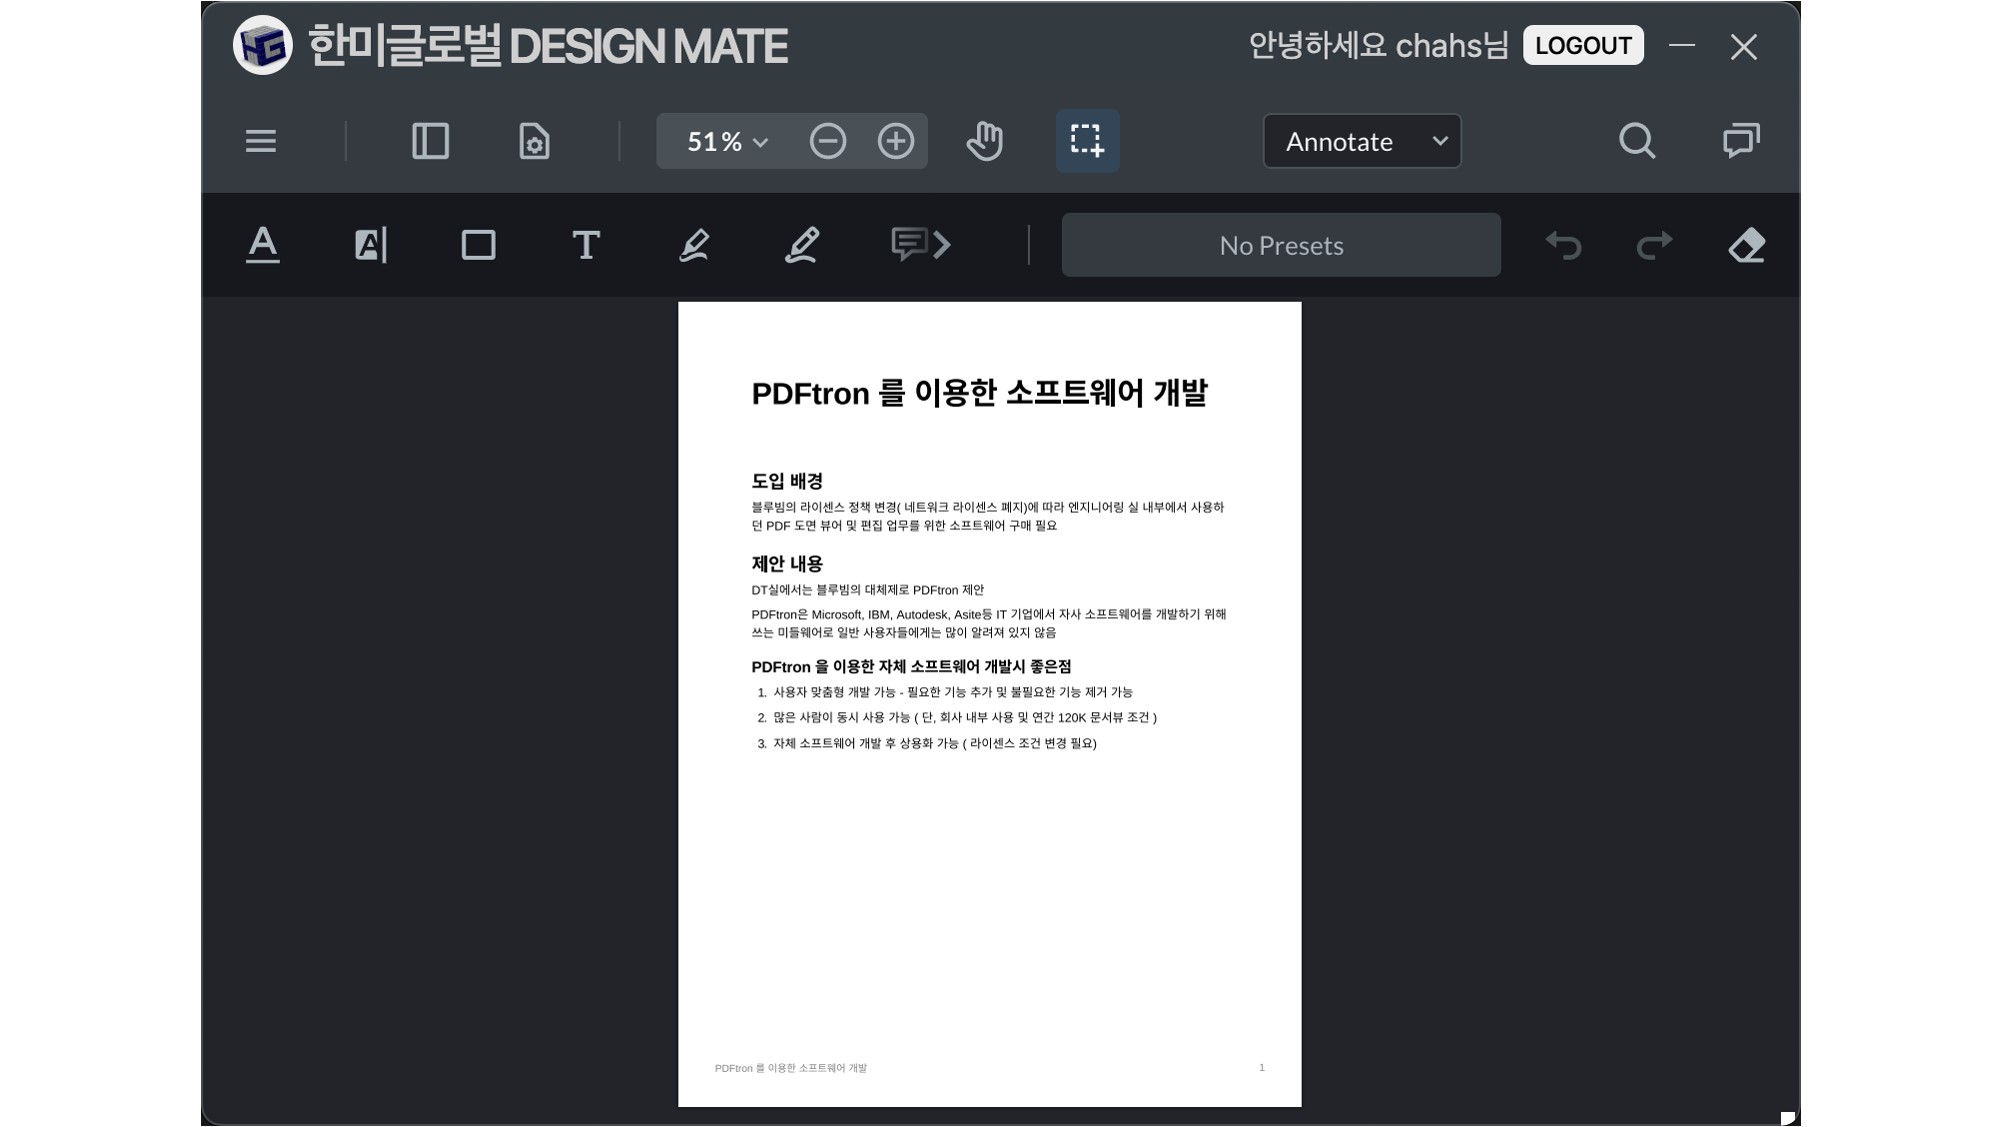Undo the last annotation
This screenshot has height=1127, width=2002.
coord(1563,245)
